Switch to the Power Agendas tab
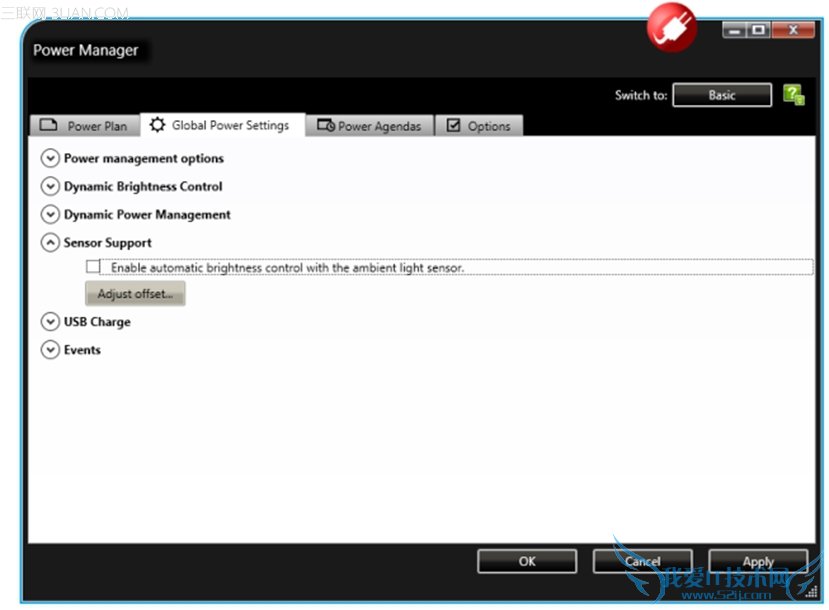The width and height of the screenshot is (829, 610). (370, 126)
